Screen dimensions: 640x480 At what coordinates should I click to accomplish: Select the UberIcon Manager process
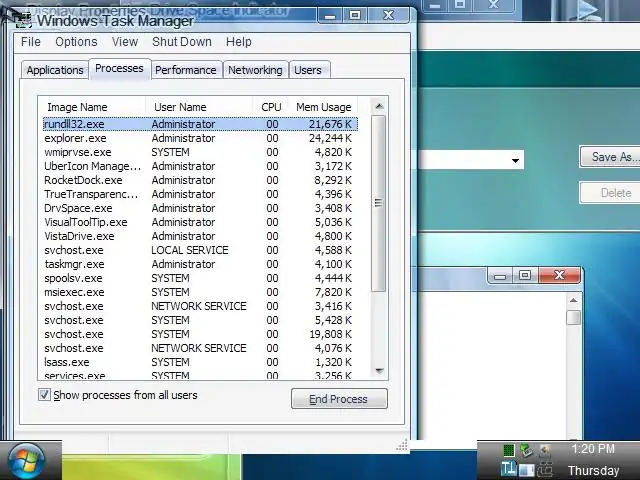tap(200, 166)
